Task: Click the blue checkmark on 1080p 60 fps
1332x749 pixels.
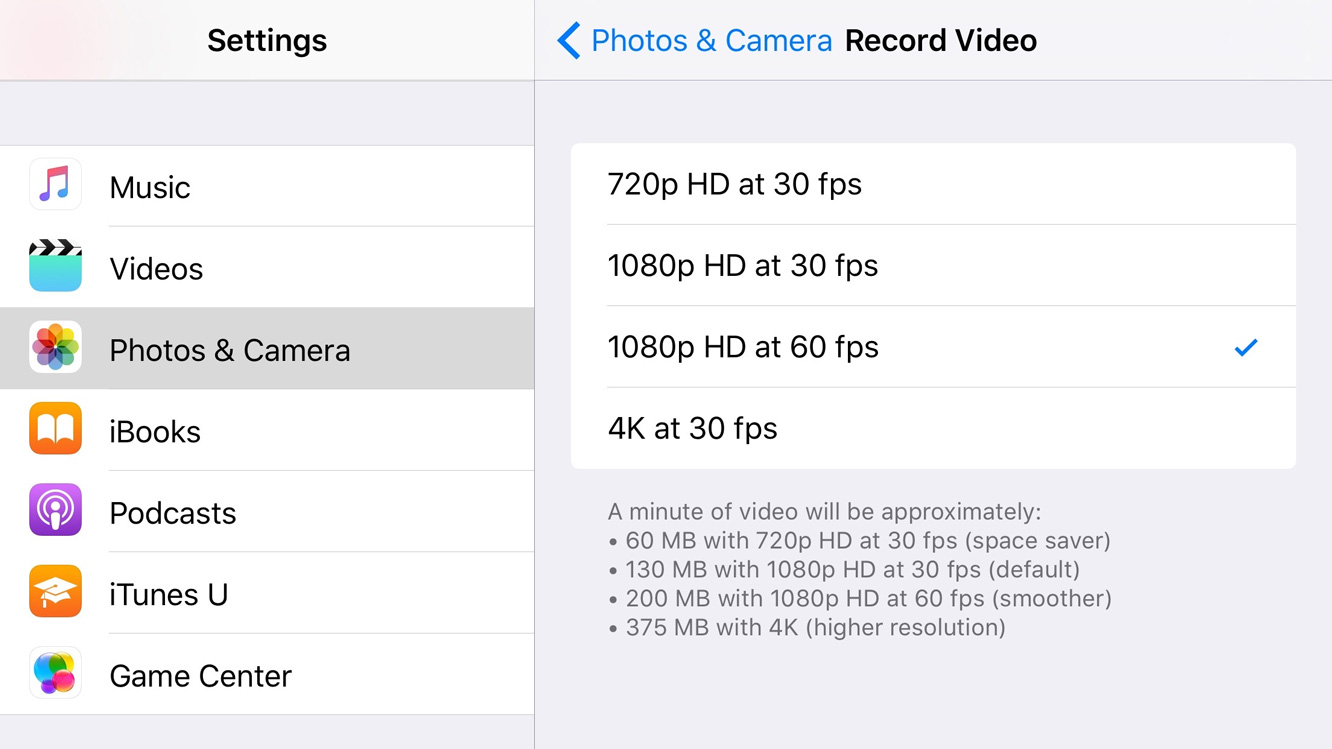Action: coord(1246,348)
